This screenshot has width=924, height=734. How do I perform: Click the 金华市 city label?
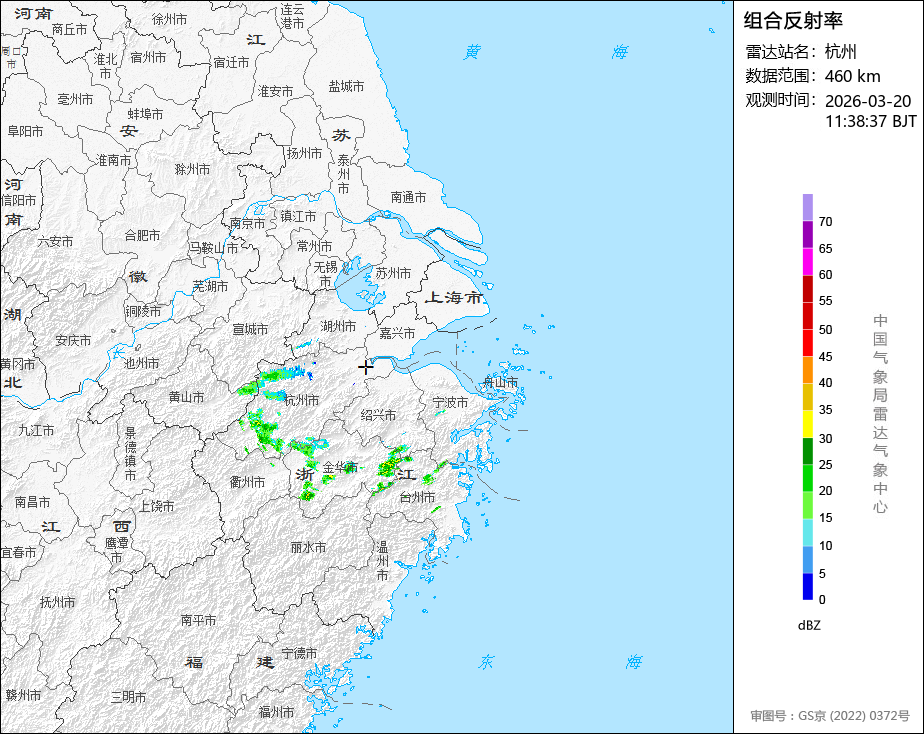coord(340,468)
